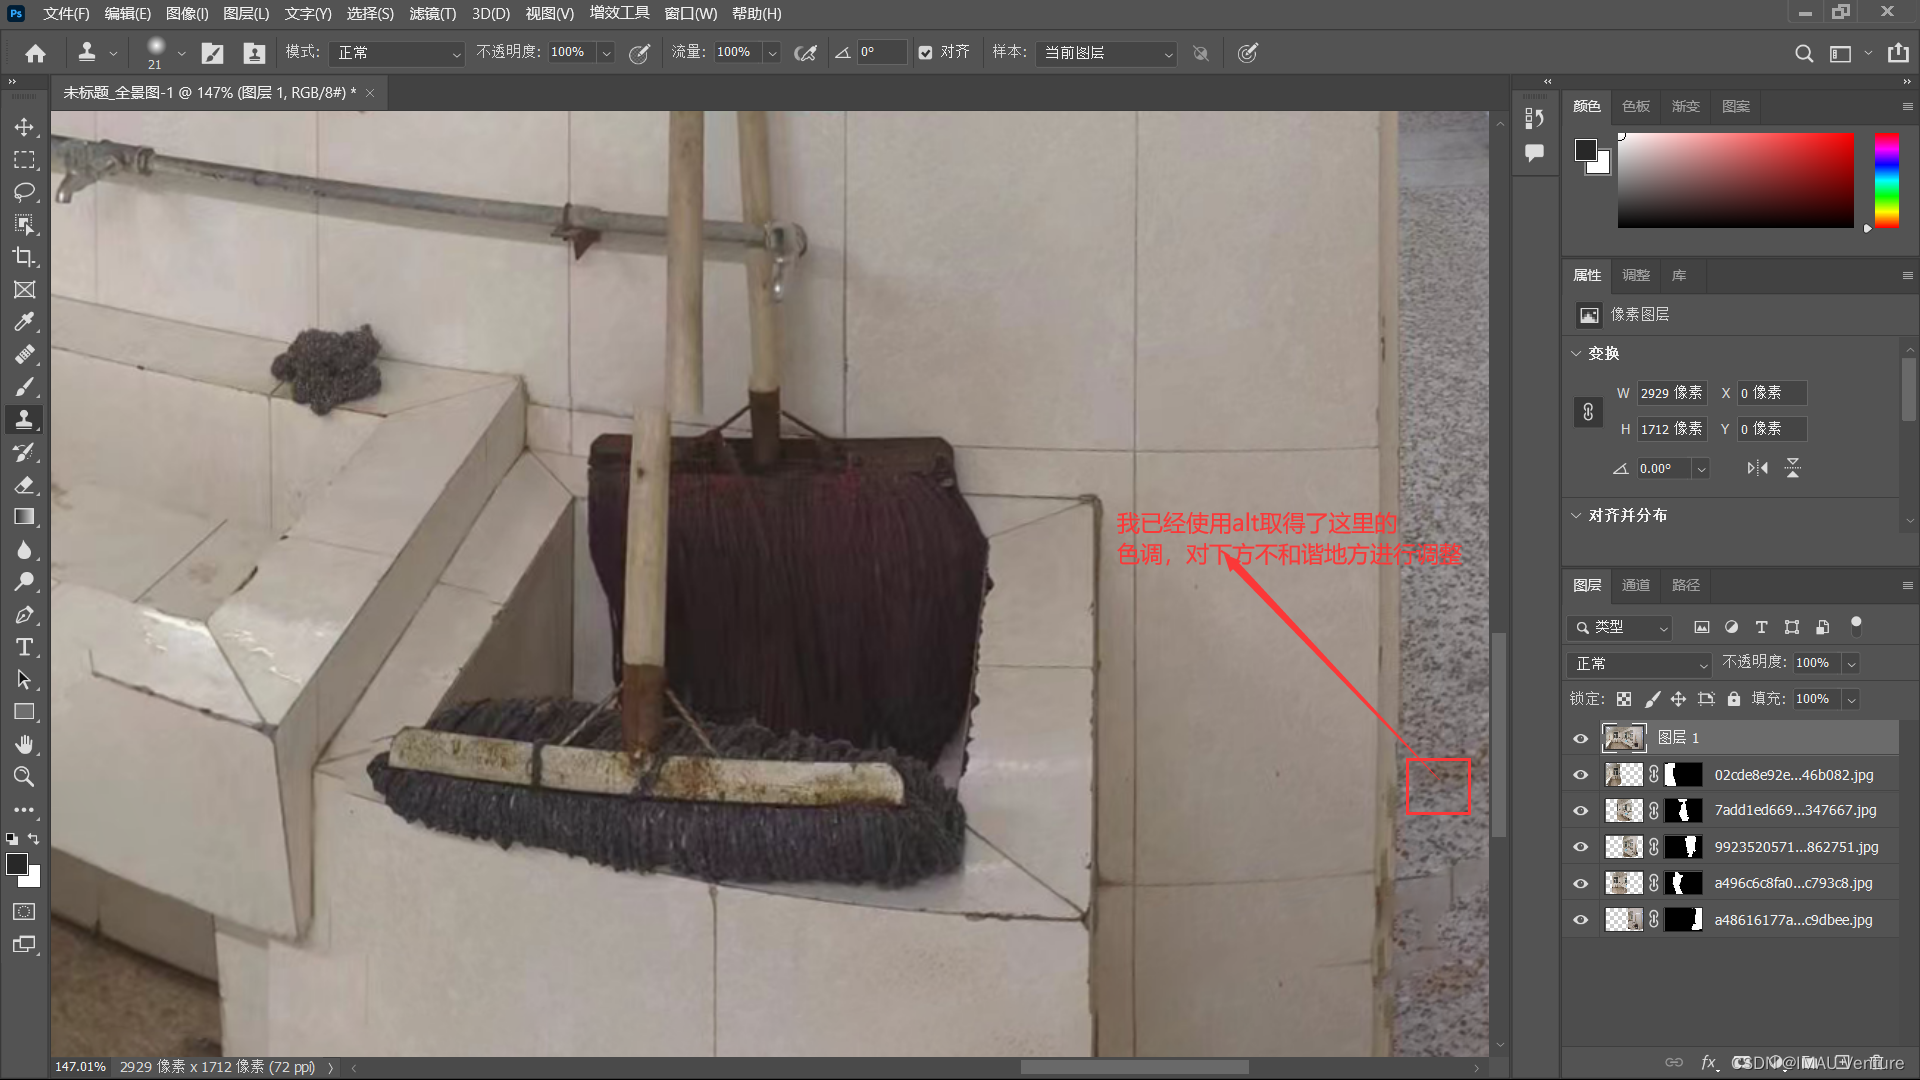Flip horizontally in transform properties

click(x=1757, y=468)
